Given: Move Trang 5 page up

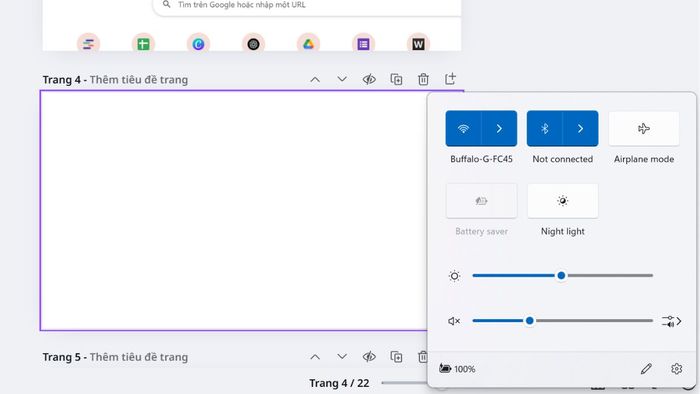Looking at the screenshot, I should pyautogui.click(x=315, y=357).
